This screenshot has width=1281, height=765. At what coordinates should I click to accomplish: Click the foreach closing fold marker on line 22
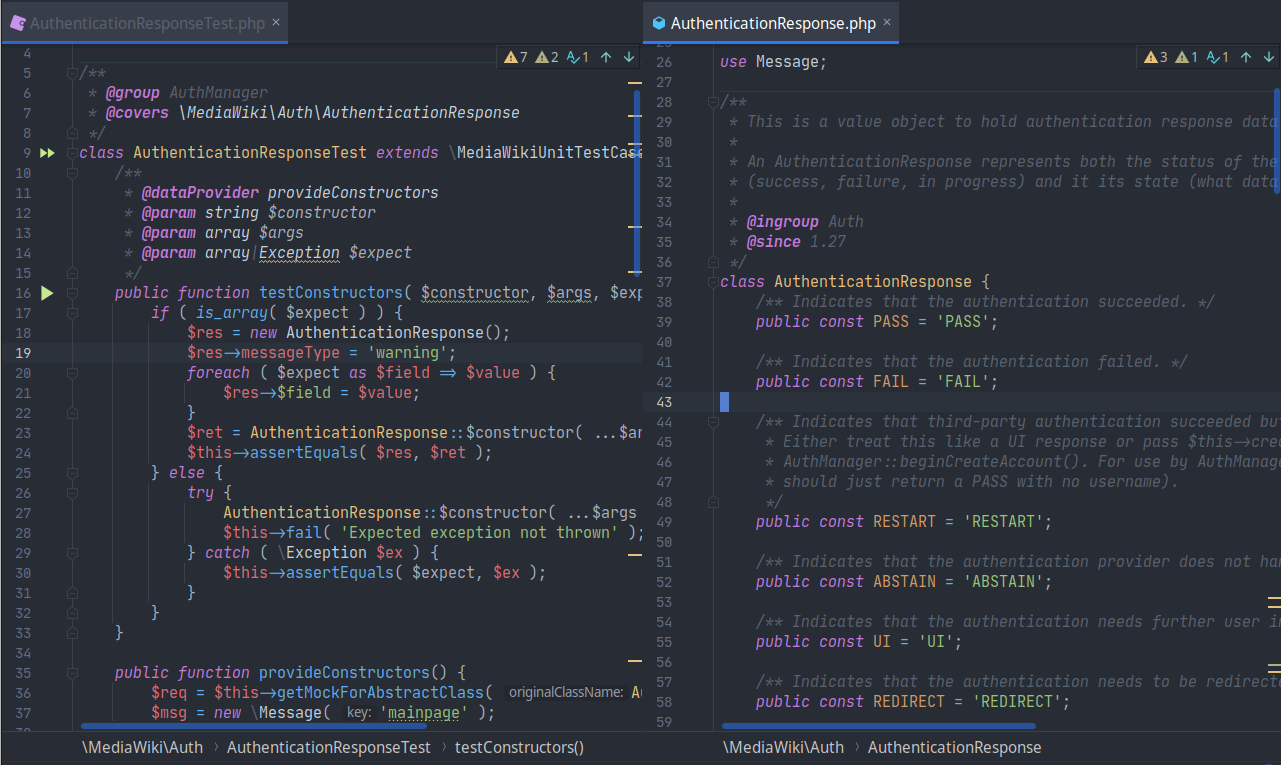coord(72,413)
